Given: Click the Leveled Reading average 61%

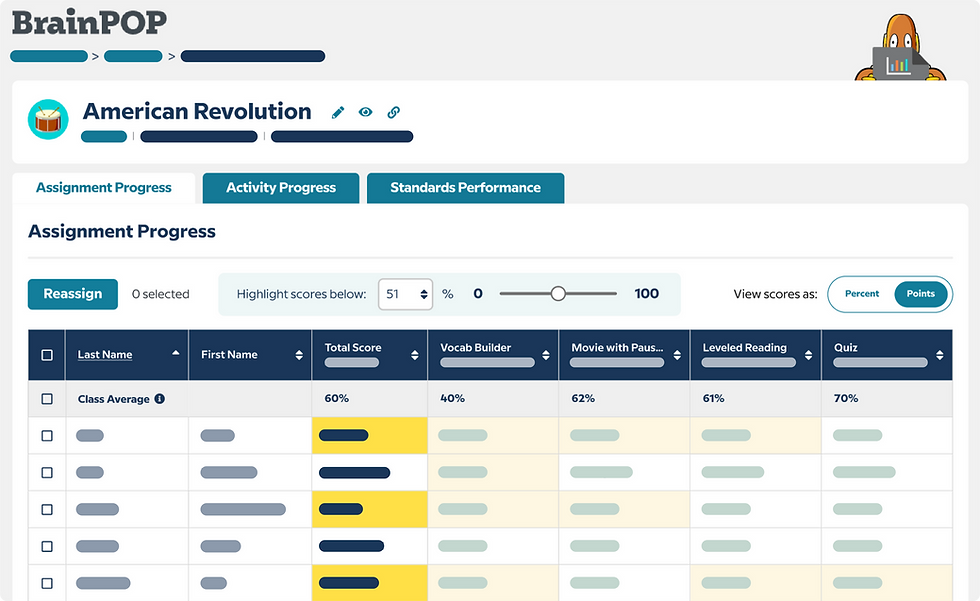Looking at the screenshot, I should [714, 398].
